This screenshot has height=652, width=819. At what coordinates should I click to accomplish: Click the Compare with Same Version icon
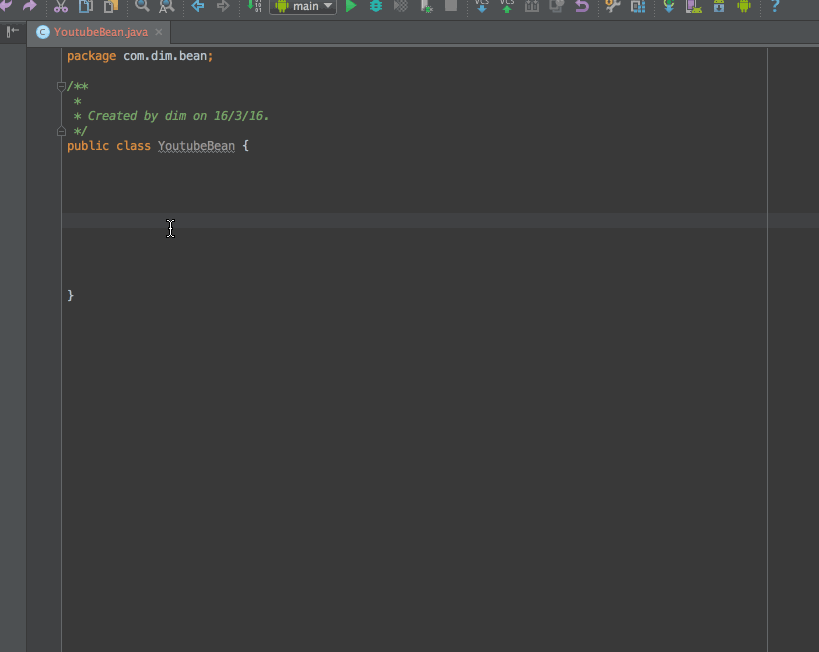click(x=532, y=6)
